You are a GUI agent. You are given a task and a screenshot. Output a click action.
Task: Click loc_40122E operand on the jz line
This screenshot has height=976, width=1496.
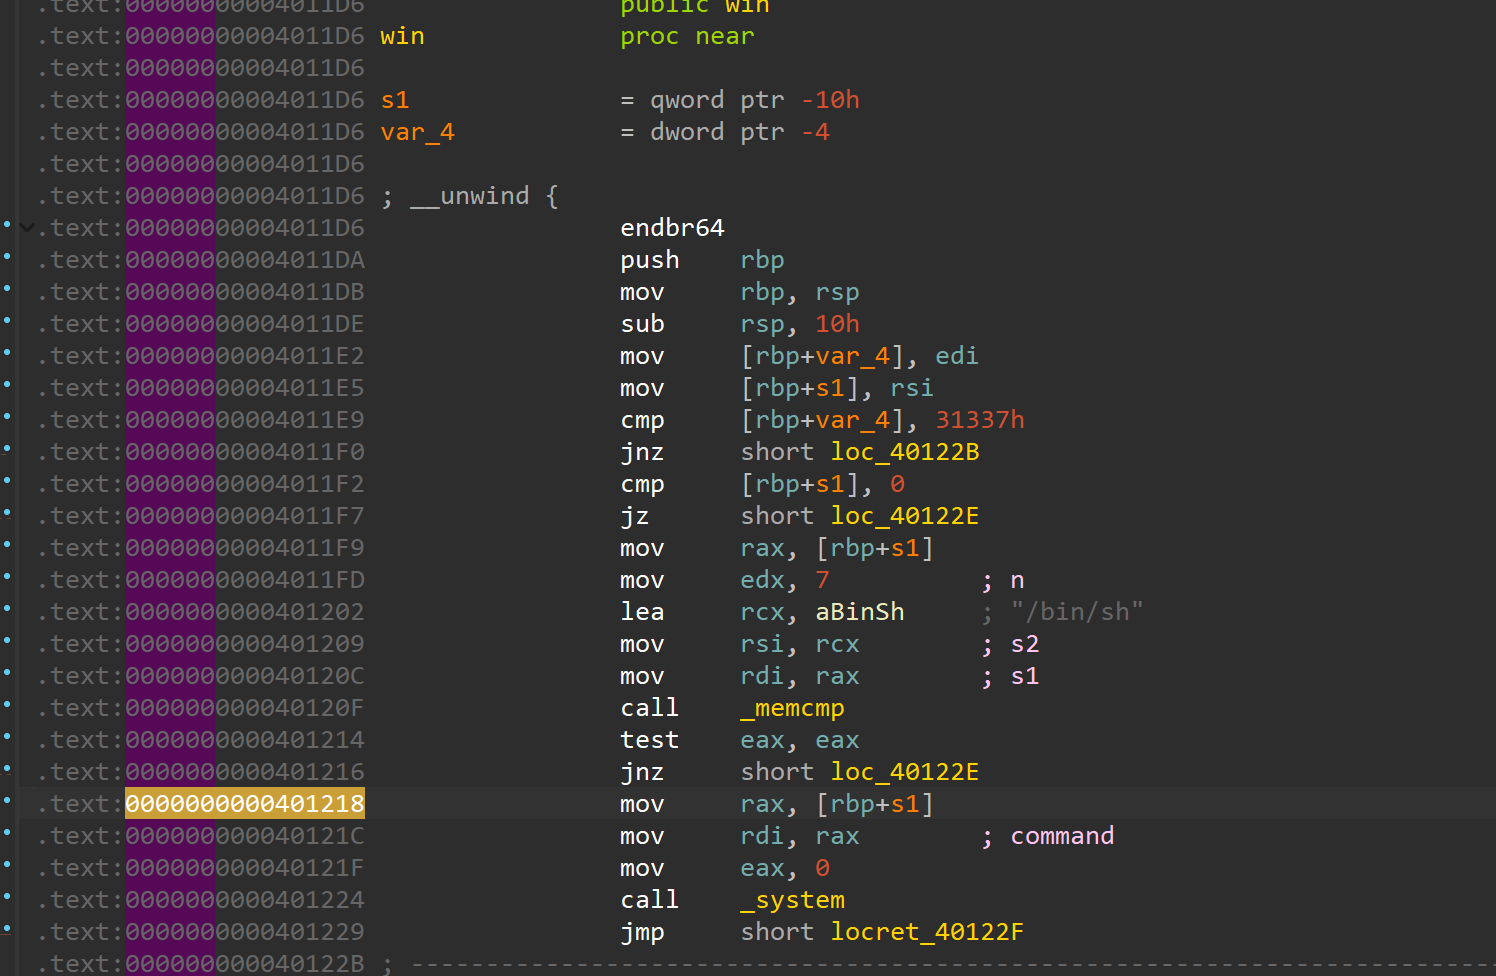coord(904,516)
